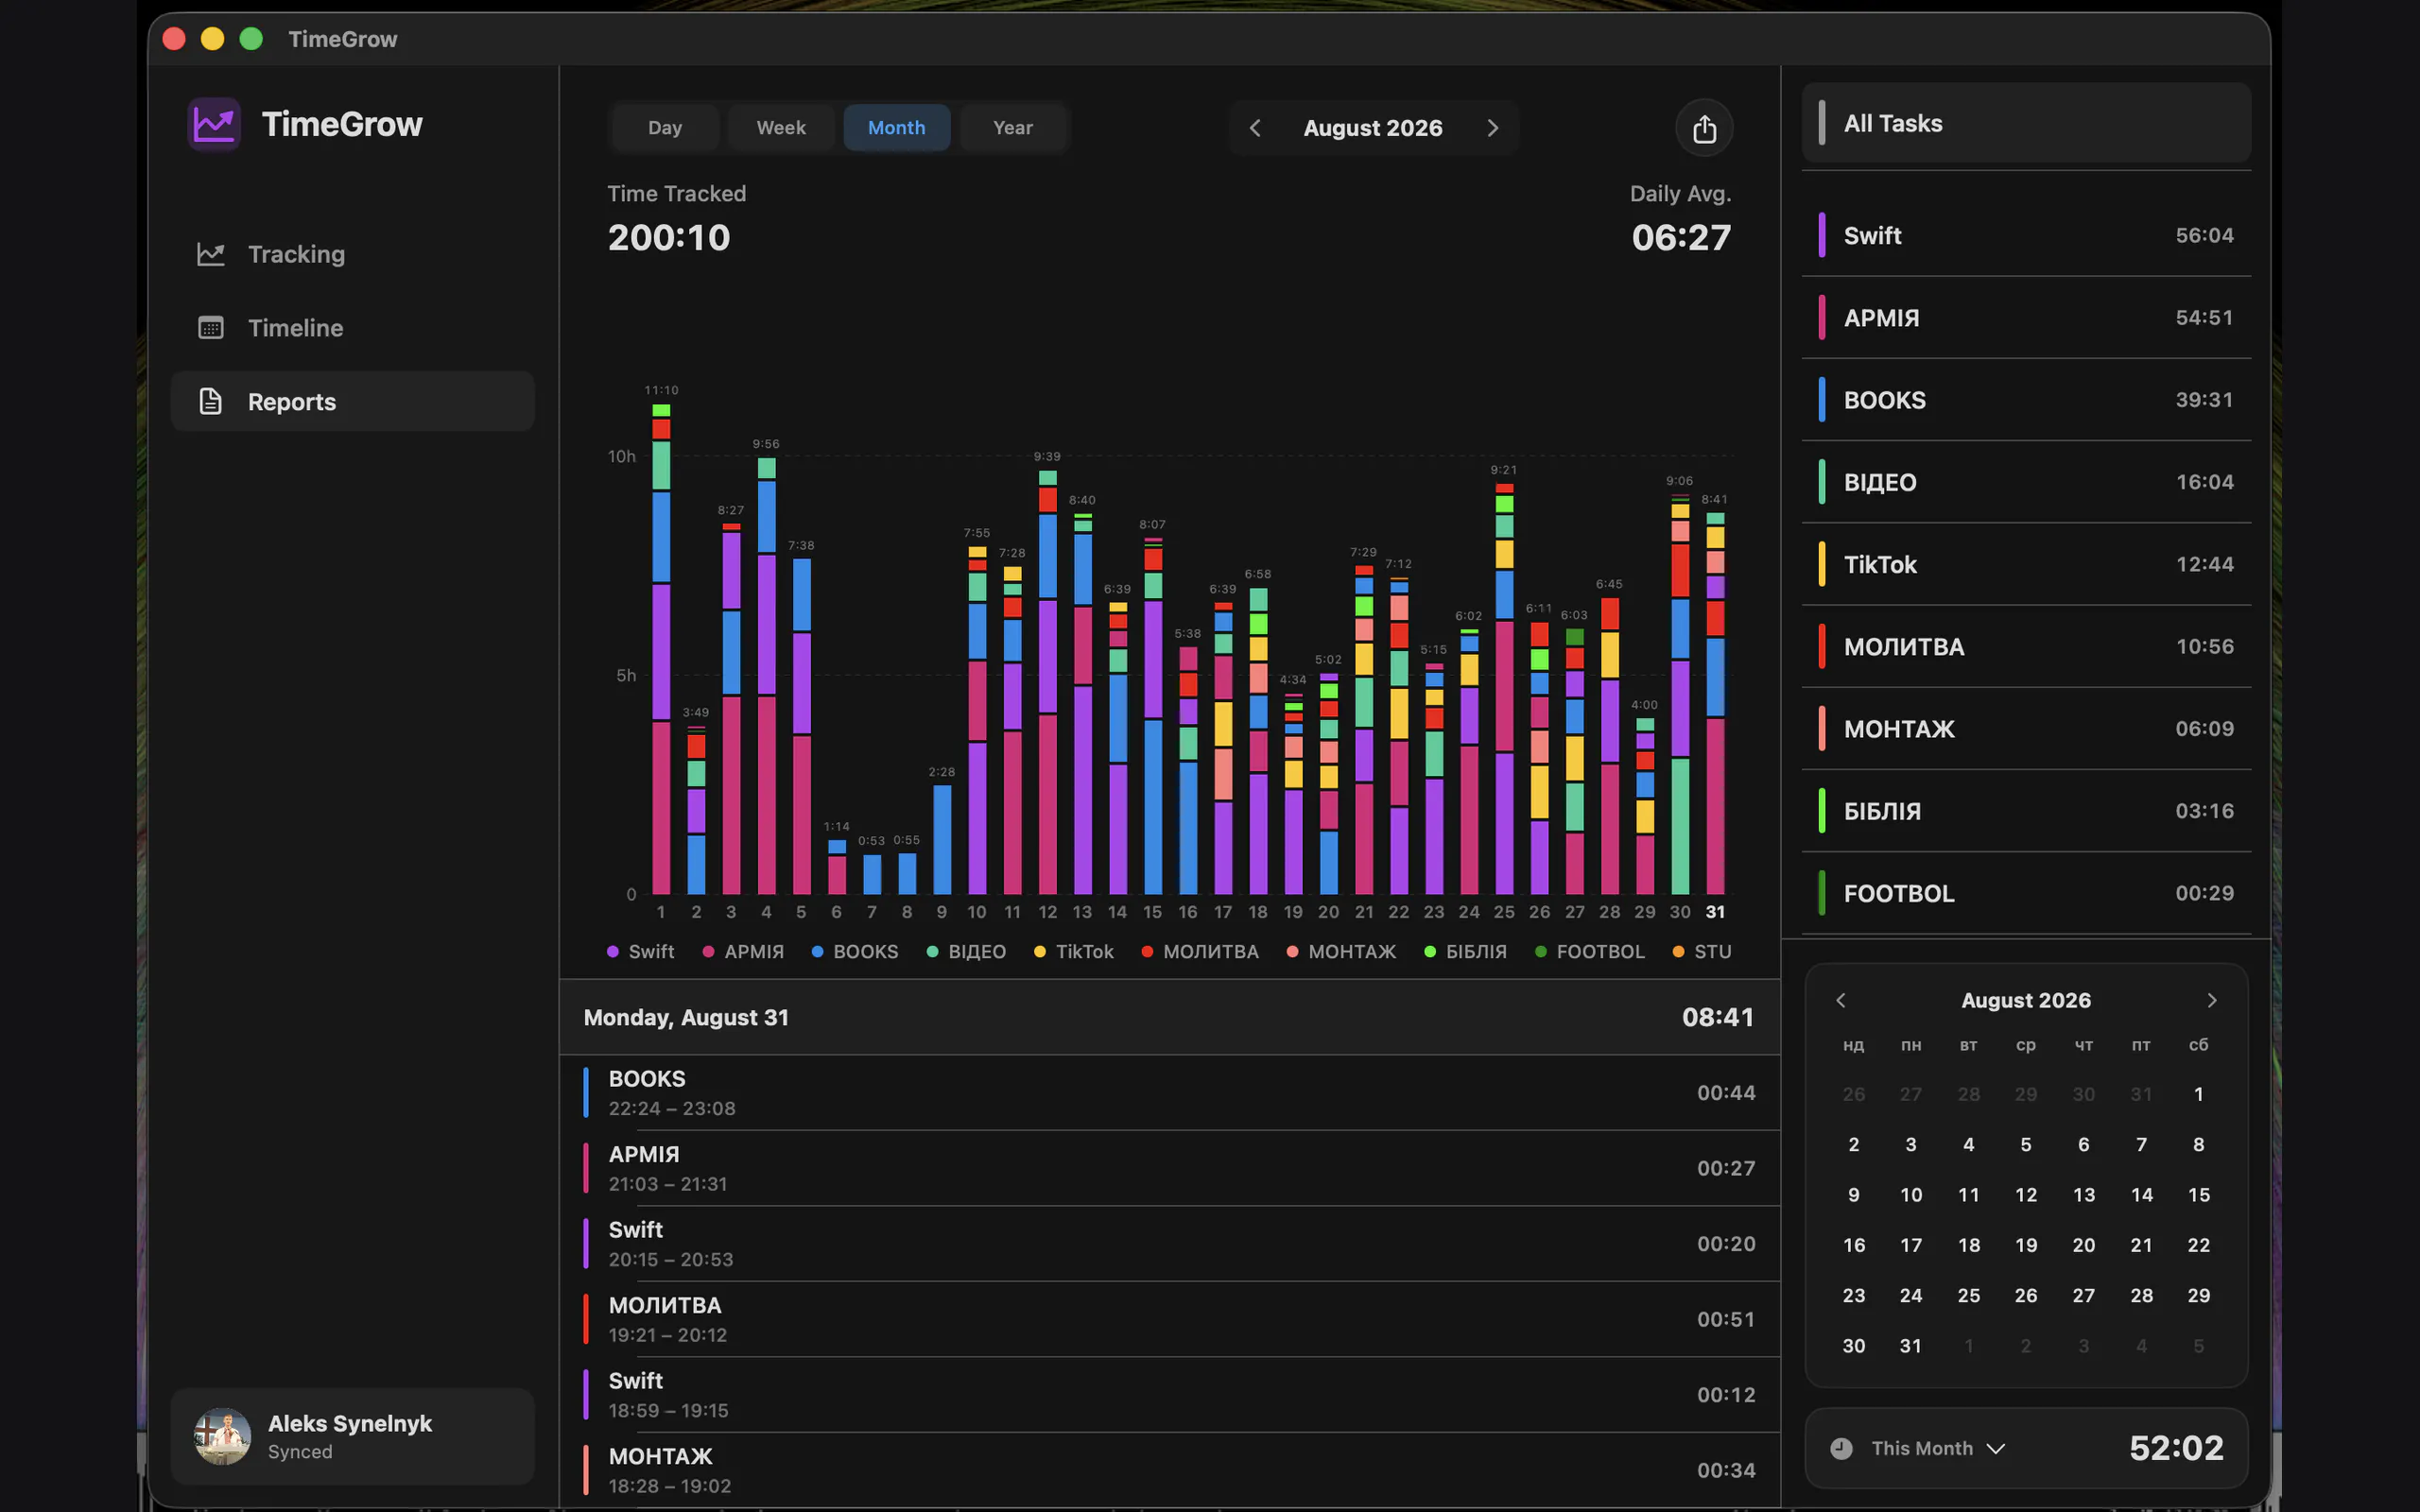Click the TimeGrow logo icon
The width and height of the screenshot is (2420, 1512).
(x=214, y=124)
